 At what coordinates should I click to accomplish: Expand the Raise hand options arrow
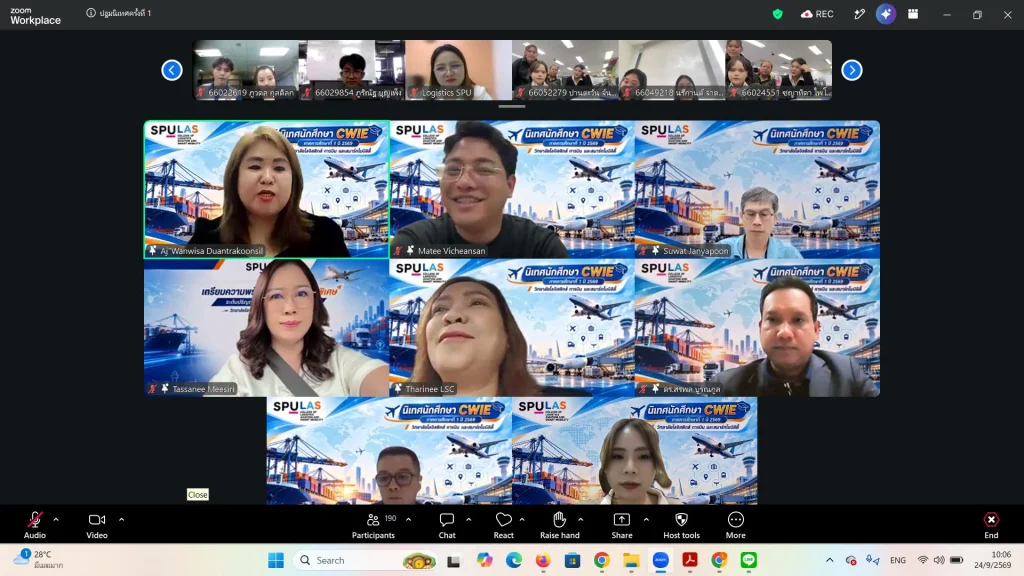[581, 520]
